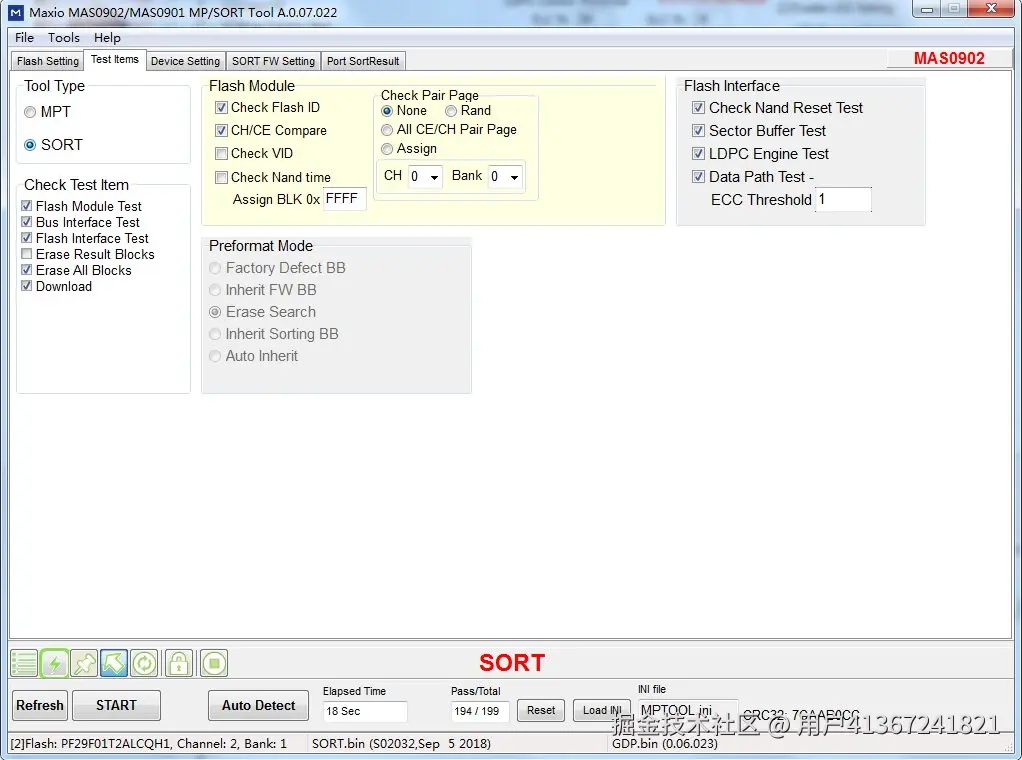Click the Flash PF29F01T2ALCQH1 status bar text
The height and width of the screenshot is (760, 1022).
click(x=149, y=744)
